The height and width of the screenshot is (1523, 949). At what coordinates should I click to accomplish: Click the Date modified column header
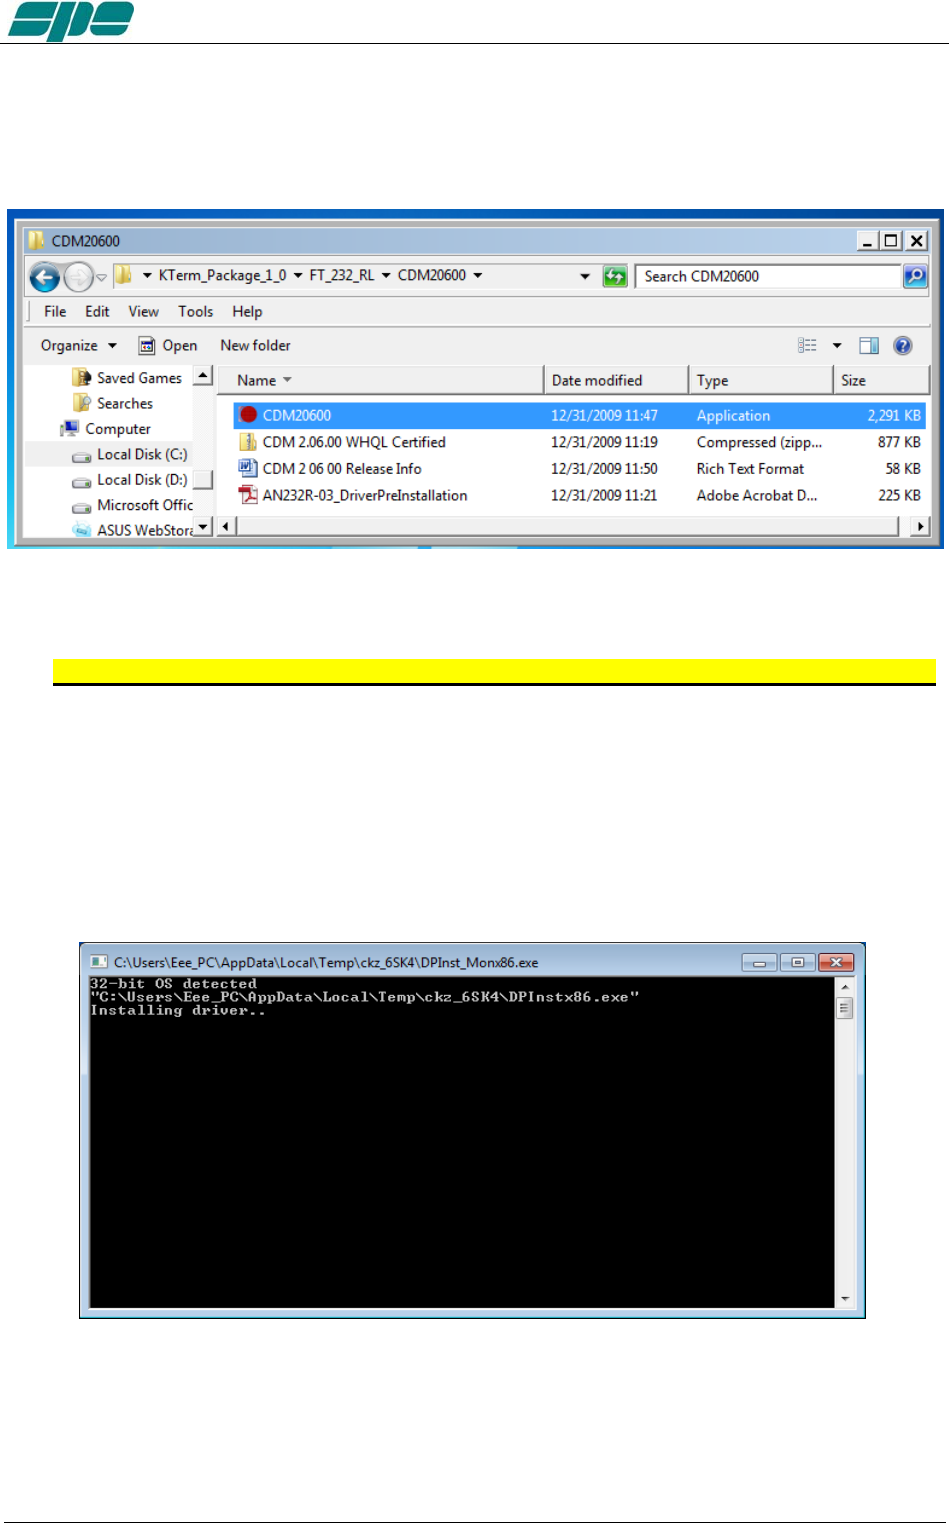tap(616, 380)
